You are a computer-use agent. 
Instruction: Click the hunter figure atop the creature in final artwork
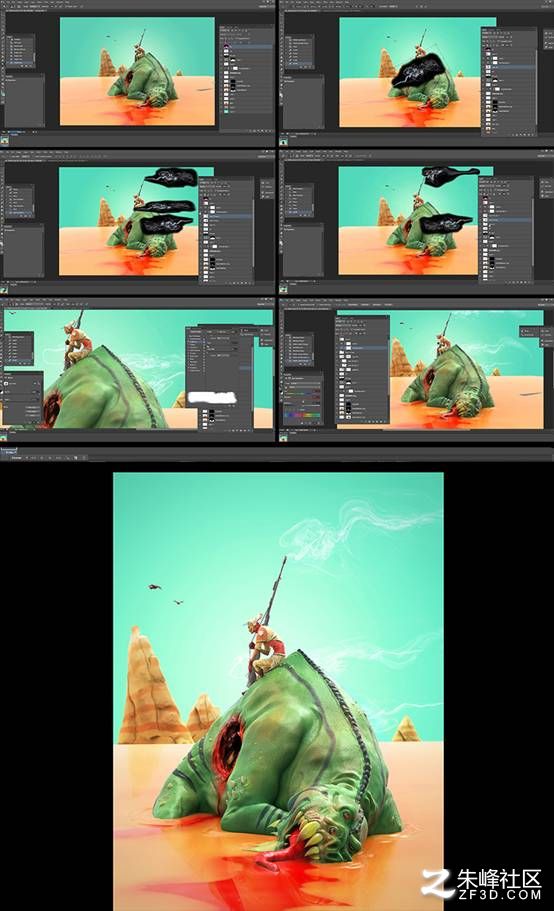click(265, 647)
